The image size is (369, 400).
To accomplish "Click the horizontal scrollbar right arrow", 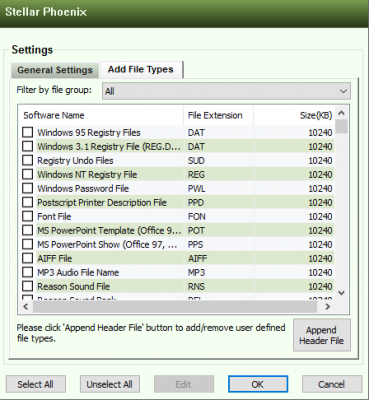I will pyautogui.click(x=328, y=306).
